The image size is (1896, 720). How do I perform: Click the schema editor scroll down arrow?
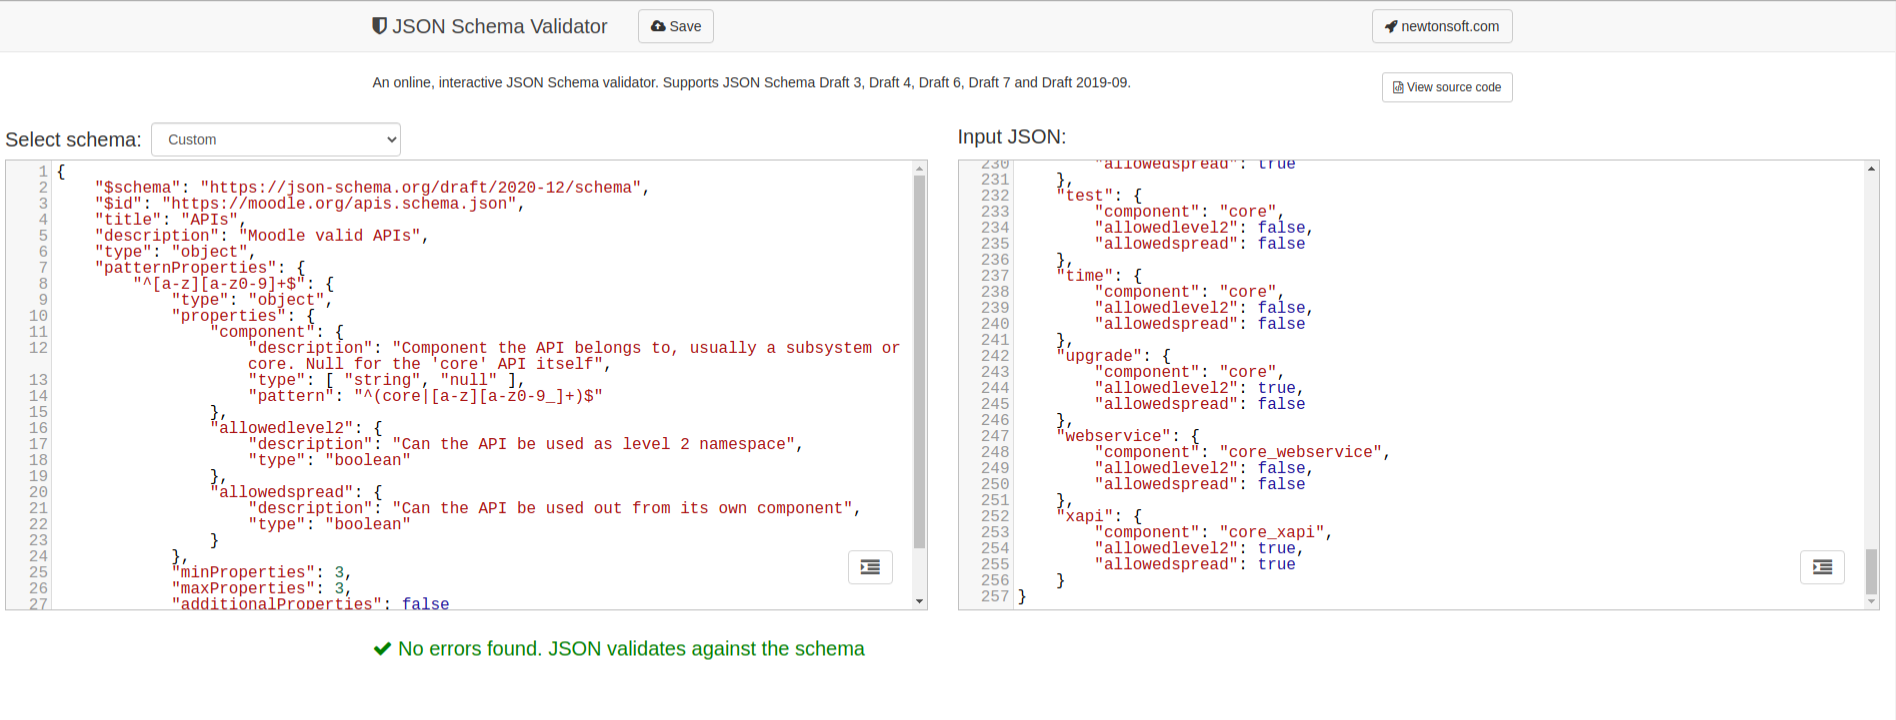(x=919, y=601)
